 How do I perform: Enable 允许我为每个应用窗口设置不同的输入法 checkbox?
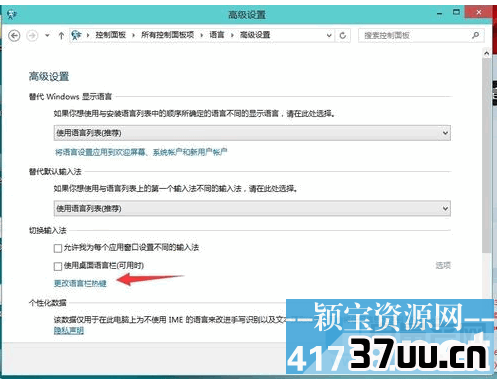tap(58, 248)
